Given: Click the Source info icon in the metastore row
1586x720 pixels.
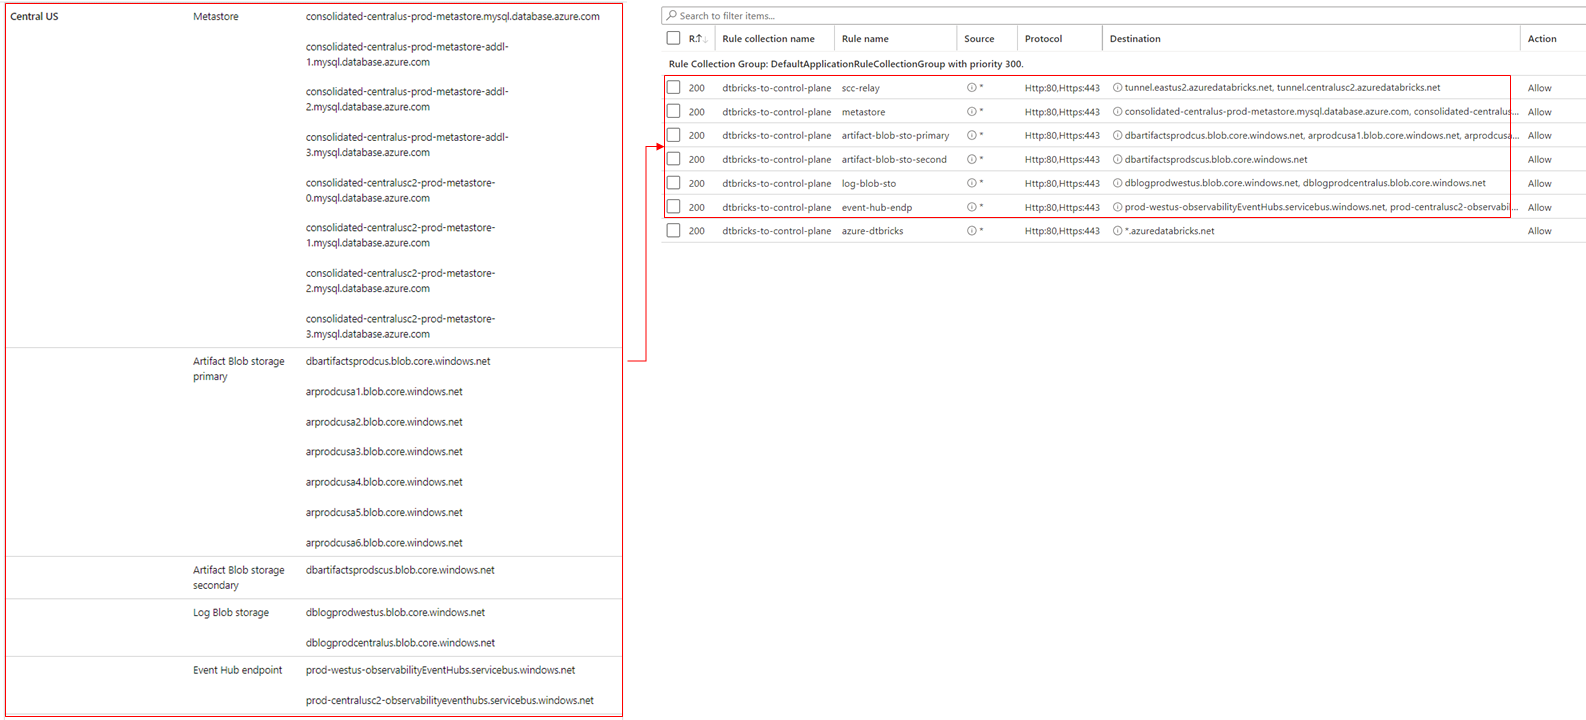Looking at the screenshot, I should [x=971, y=112].
